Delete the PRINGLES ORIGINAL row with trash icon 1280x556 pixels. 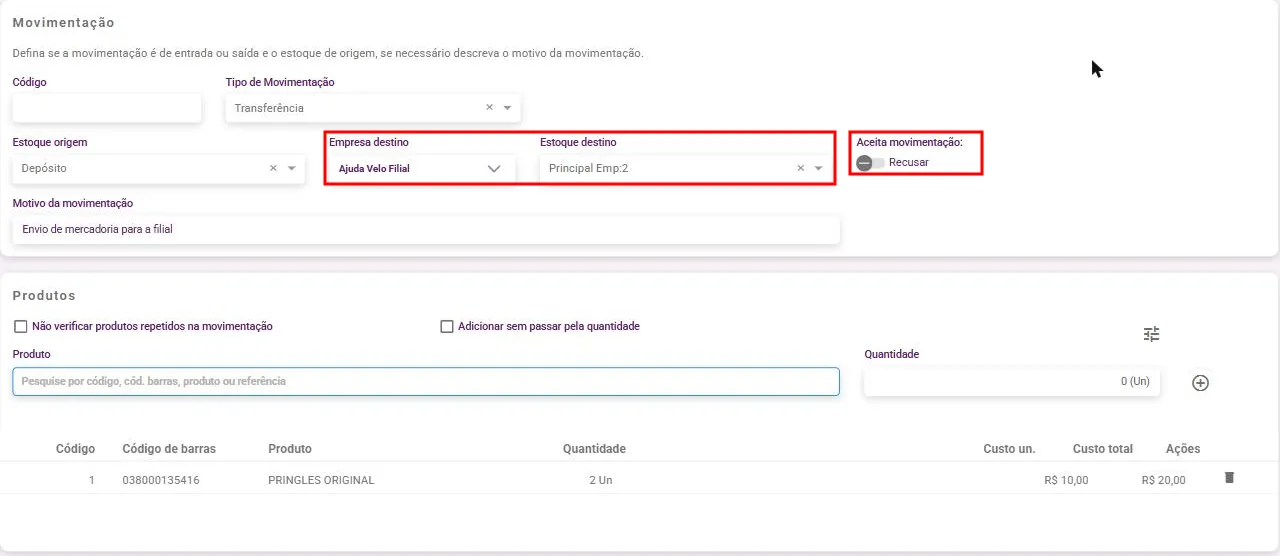tap(1229, 478)
